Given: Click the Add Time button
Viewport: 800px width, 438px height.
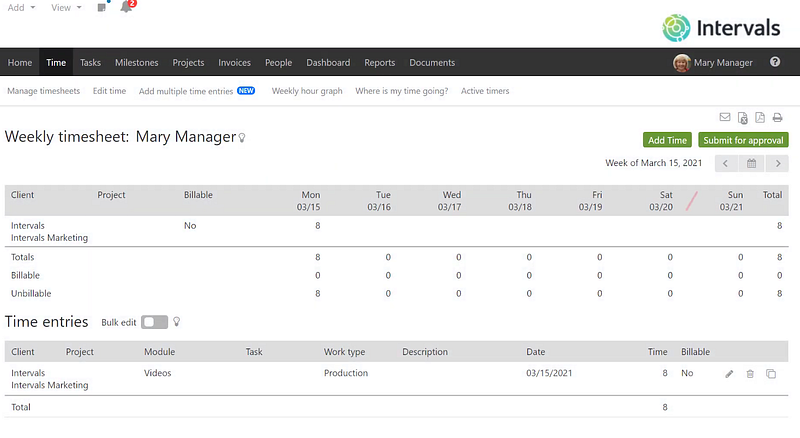Looking at the screenshot, I should [667, 140].
